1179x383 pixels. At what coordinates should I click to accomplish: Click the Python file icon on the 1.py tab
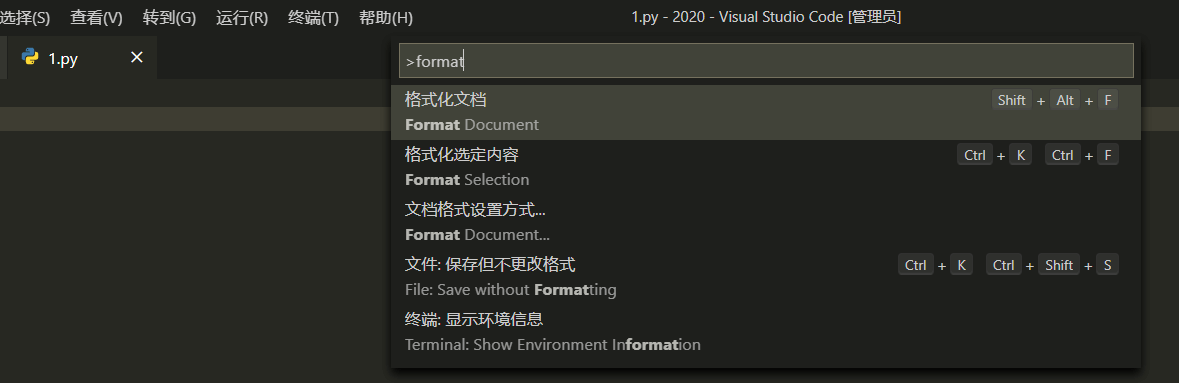30,58
